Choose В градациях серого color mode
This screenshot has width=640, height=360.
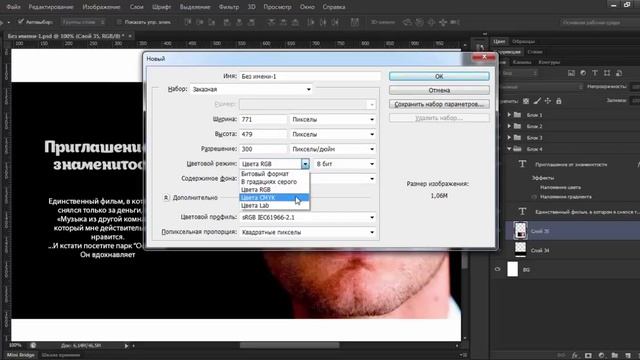click(x=274, y=182)
